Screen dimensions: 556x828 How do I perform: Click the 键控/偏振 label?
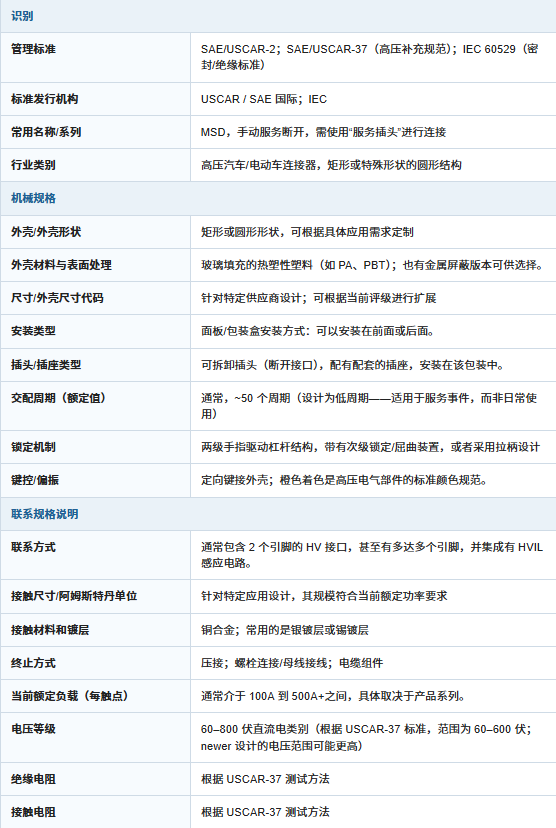pos(35,480)
